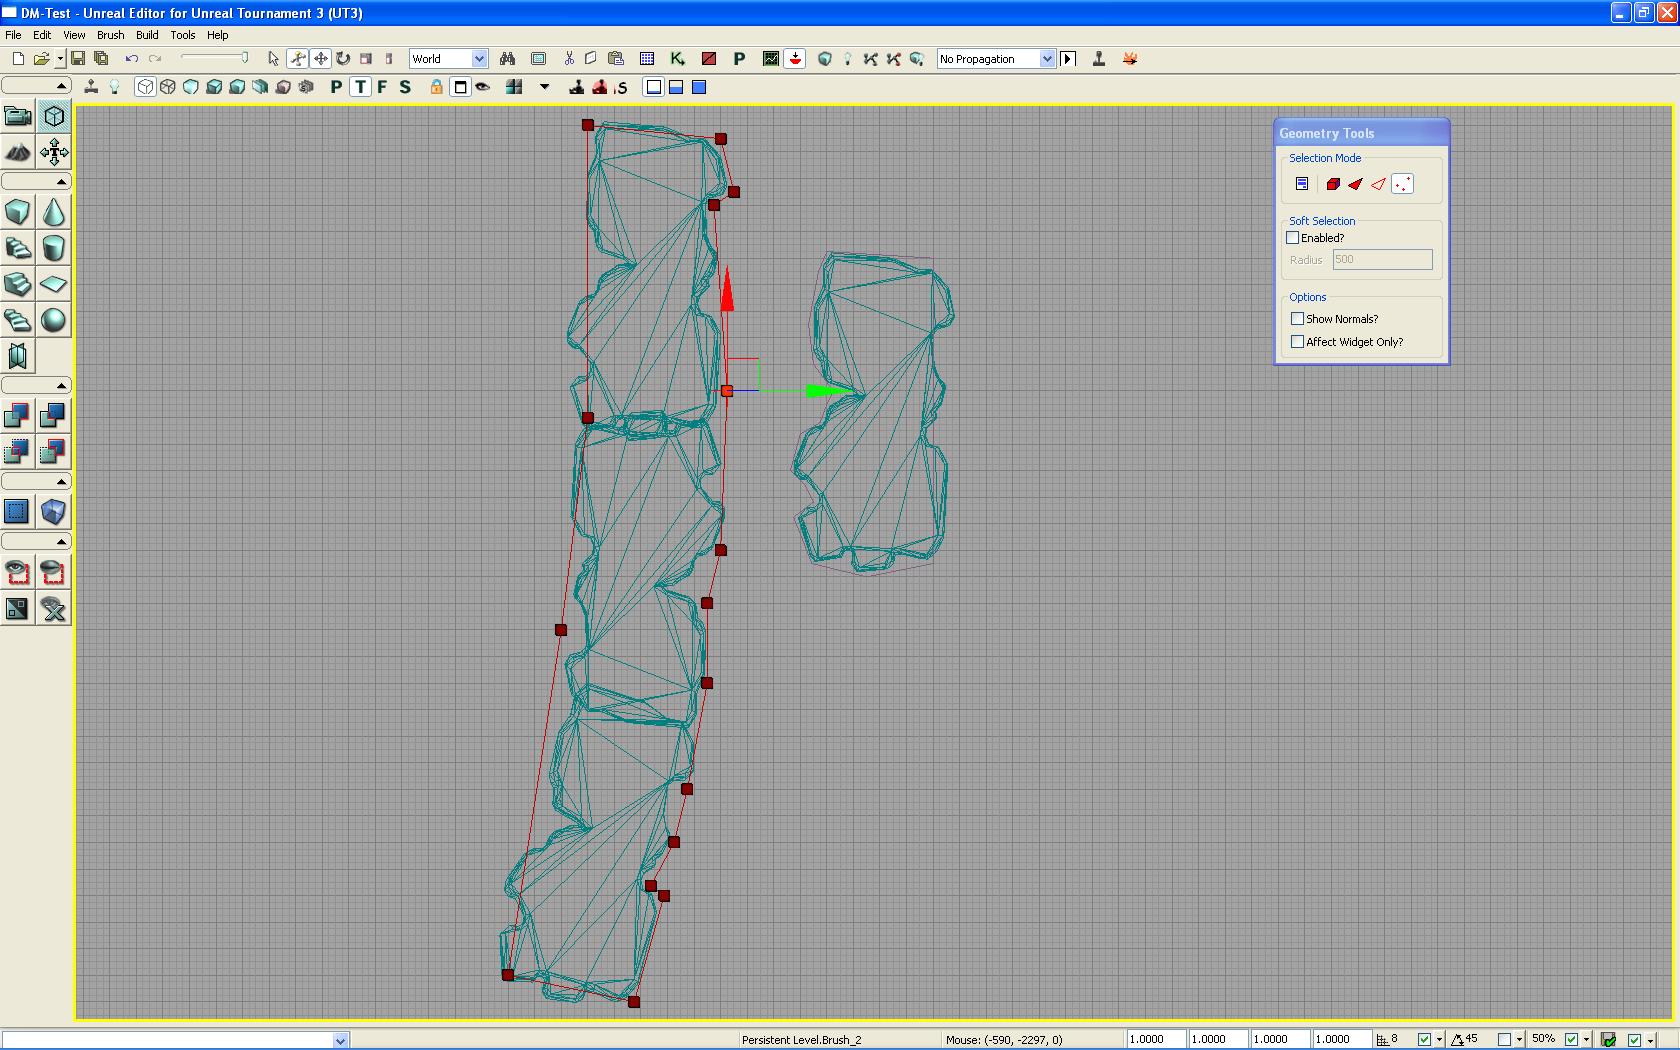Click the Sphere brush builder icon

[x=54, y=320]
